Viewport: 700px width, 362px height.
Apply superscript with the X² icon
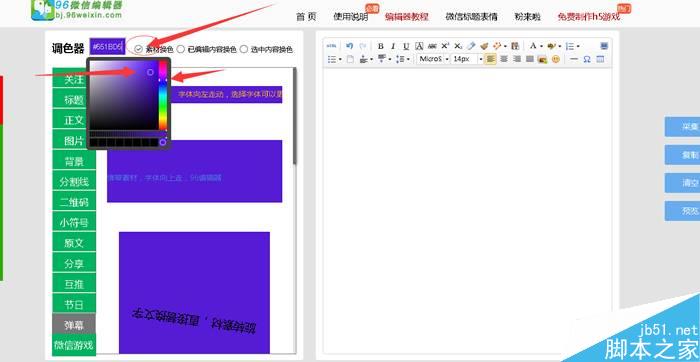point(445,46)
